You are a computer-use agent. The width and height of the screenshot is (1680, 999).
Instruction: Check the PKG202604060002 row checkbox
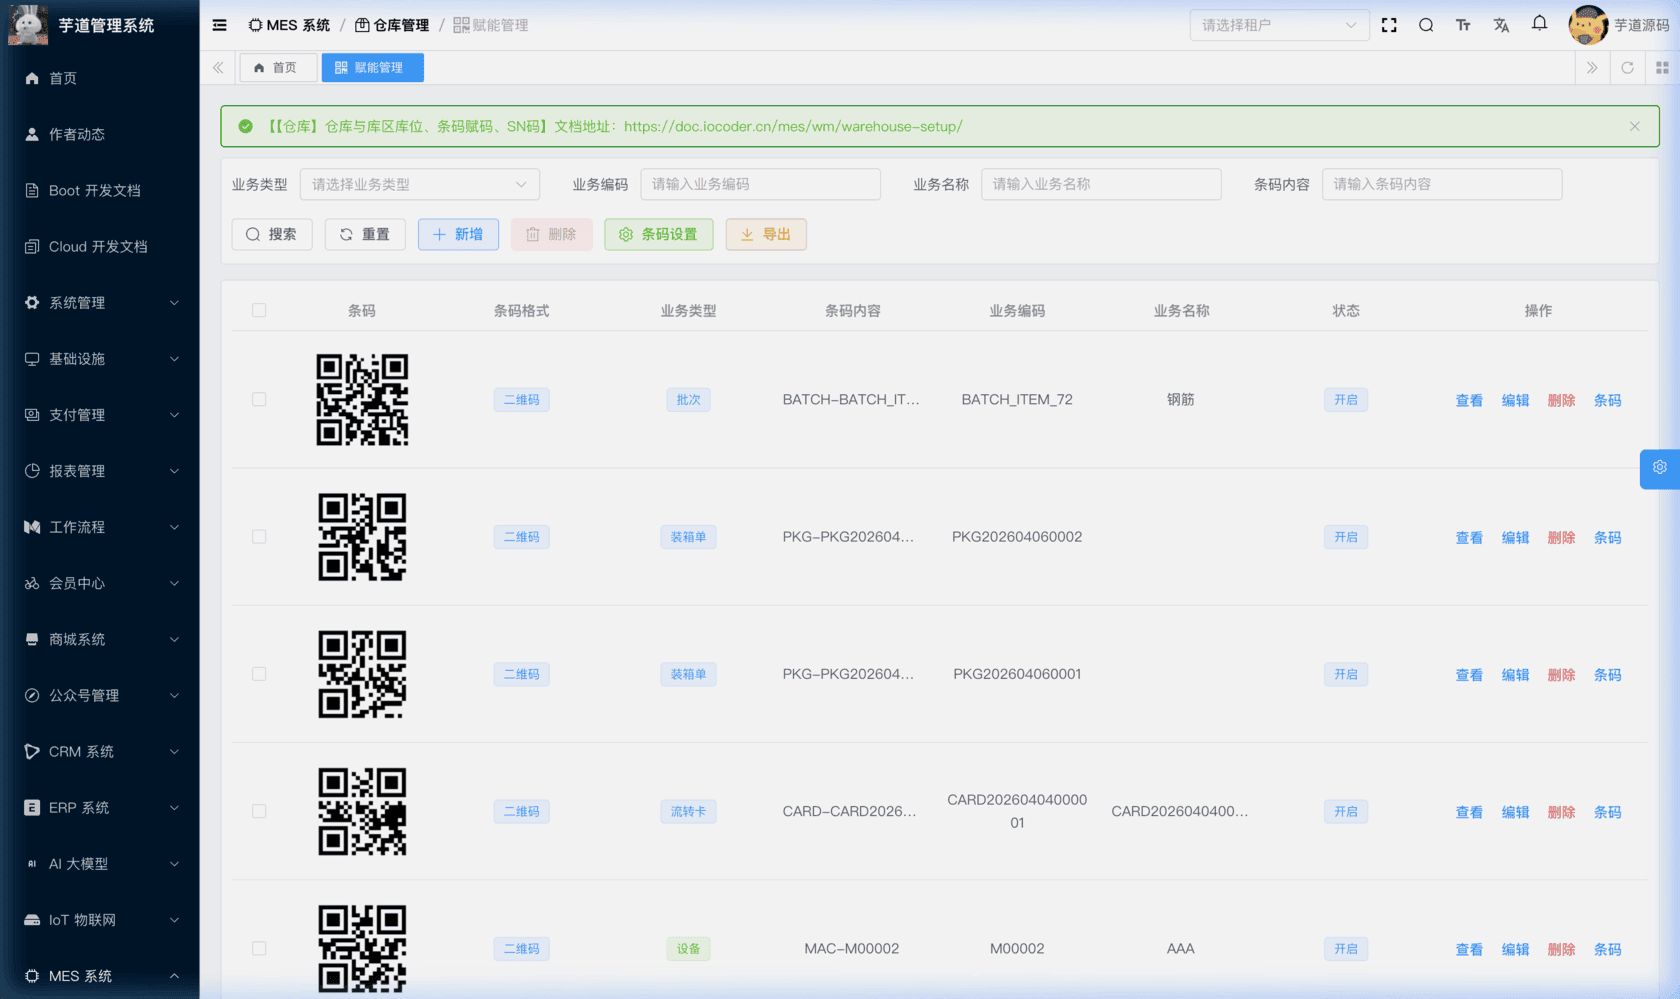pyautogui.click(x=259, y=536)
